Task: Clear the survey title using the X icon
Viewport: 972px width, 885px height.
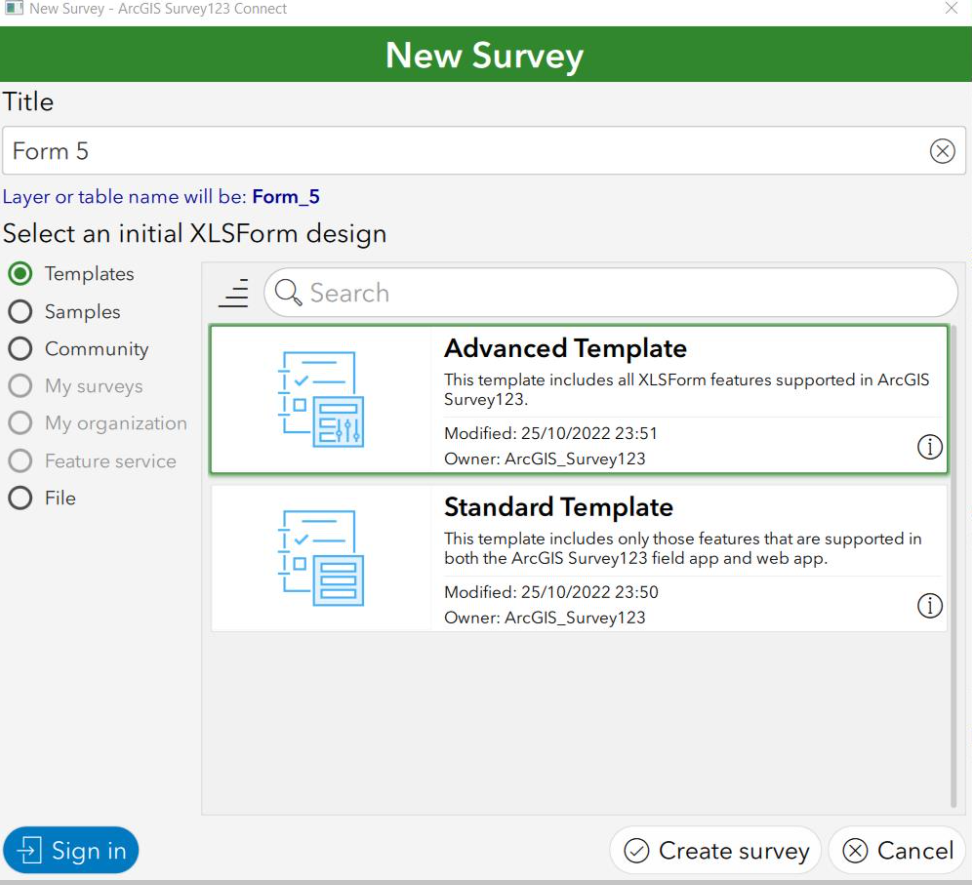Action: [x=941, y=151]
